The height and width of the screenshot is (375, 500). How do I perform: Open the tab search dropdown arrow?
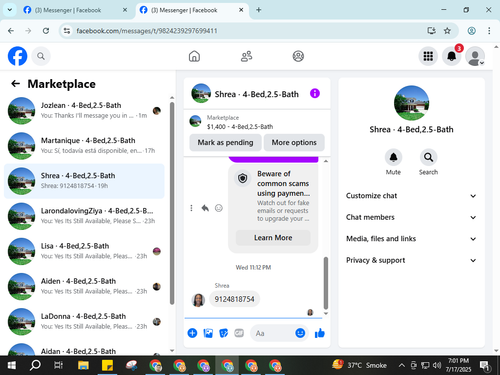[x=10, y=10]
